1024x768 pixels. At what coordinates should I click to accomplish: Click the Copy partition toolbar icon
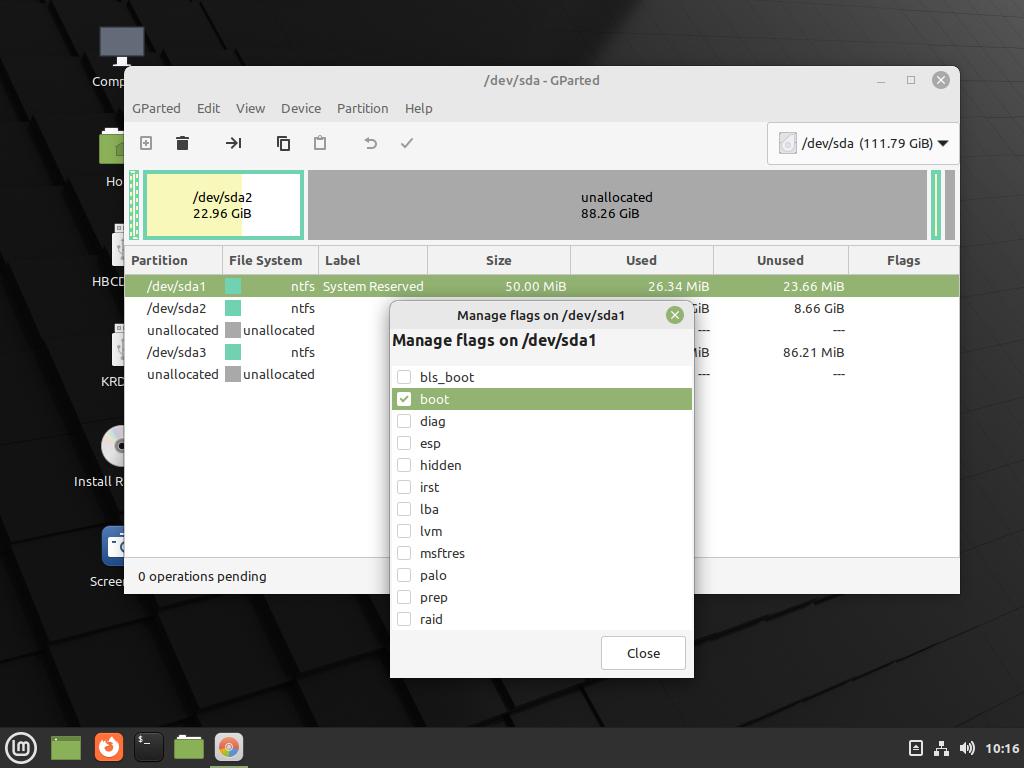click(283, 143)
